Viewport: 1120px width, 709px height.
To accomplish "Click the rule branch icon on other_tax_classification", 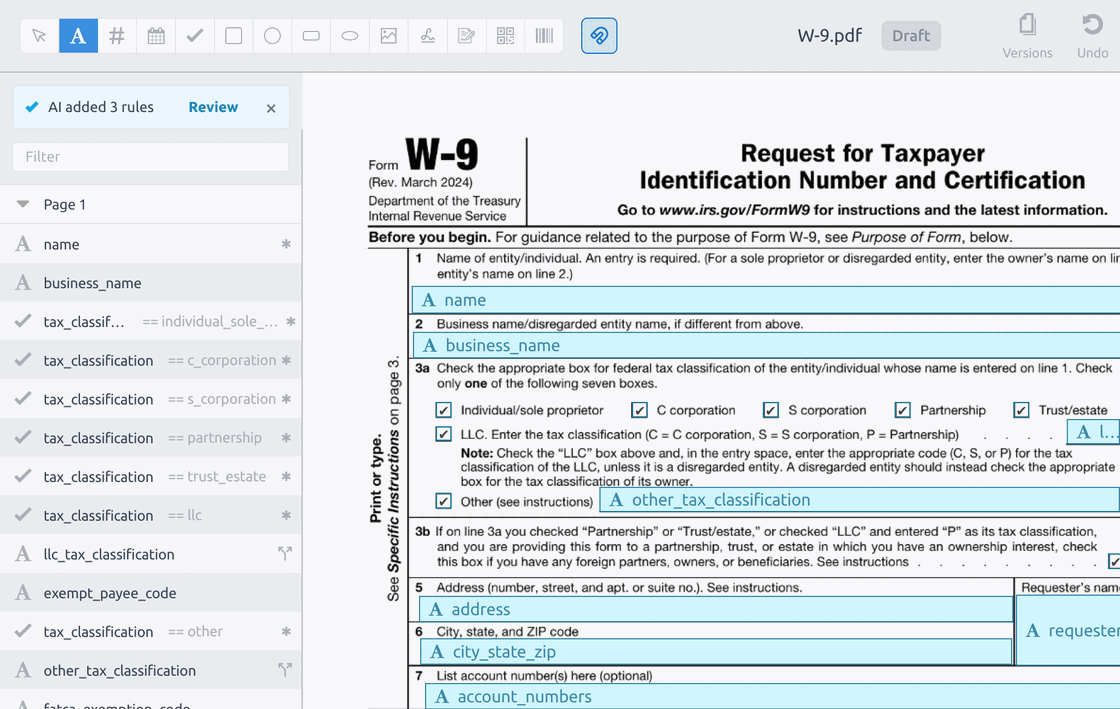I will pyautogui.click(x=285, y=670).
